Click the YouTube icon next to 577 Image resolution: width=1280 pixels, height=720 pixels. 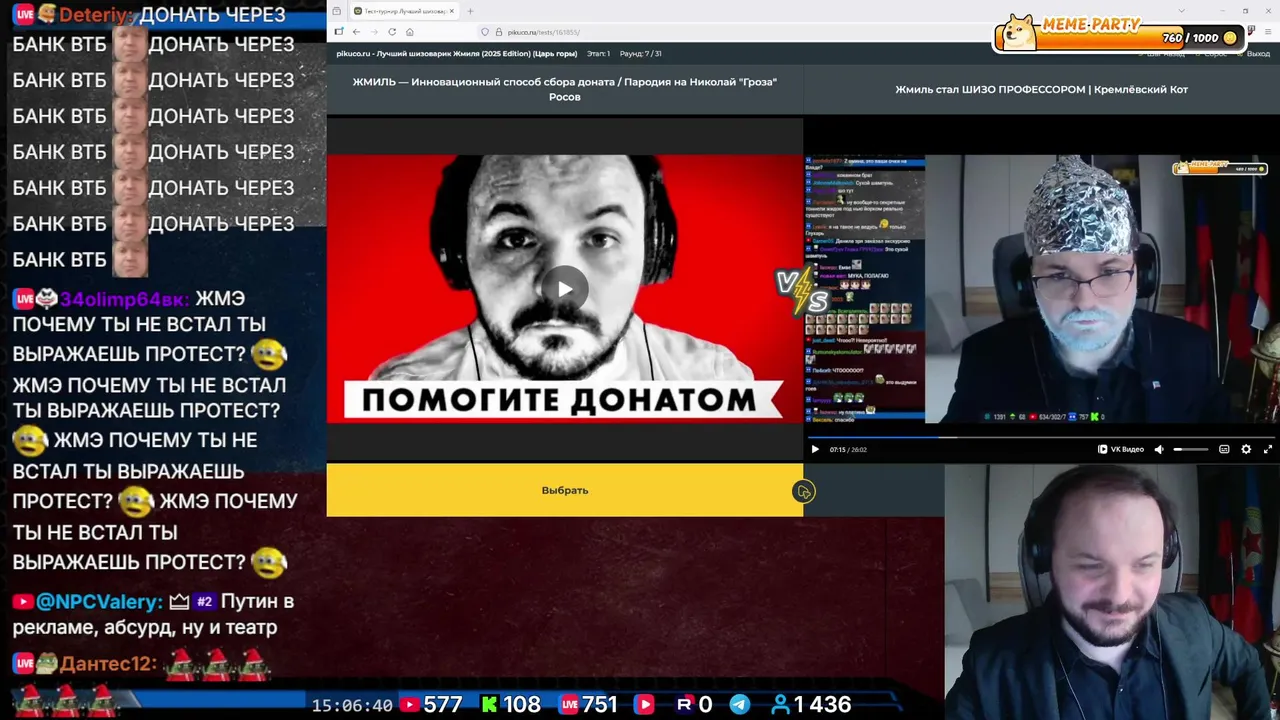point(409,705)
